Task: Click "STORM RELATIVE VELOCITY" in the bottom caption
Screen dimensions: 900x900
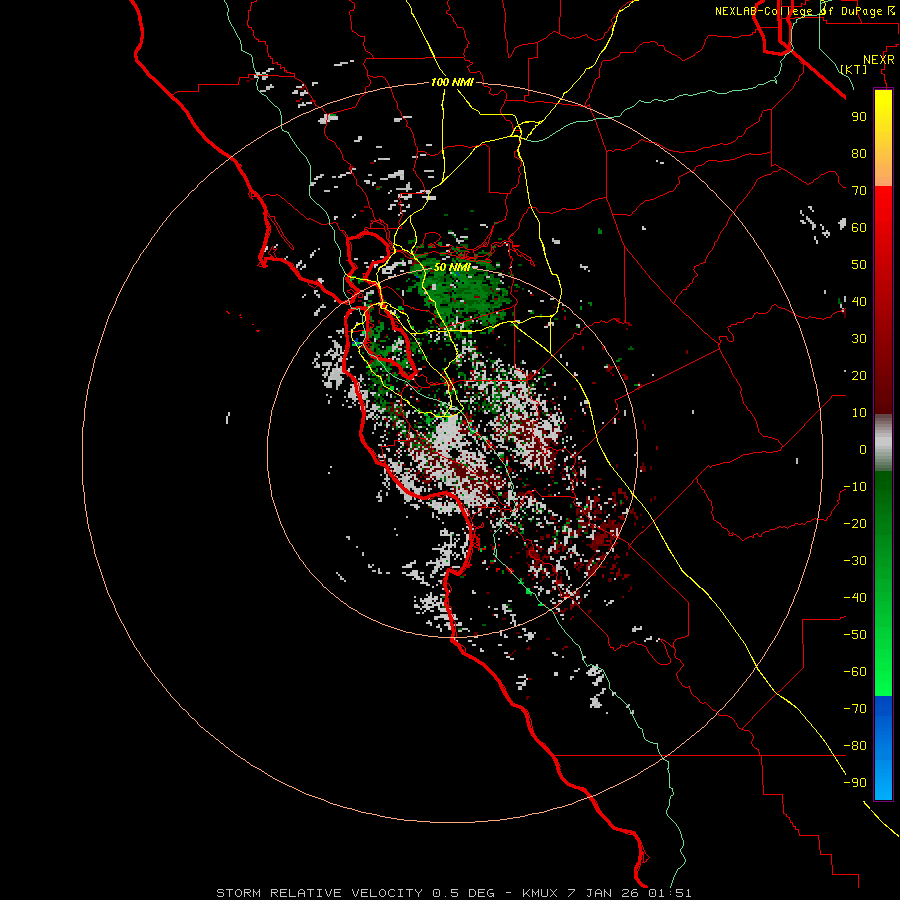Action: (x=320, y=893)
